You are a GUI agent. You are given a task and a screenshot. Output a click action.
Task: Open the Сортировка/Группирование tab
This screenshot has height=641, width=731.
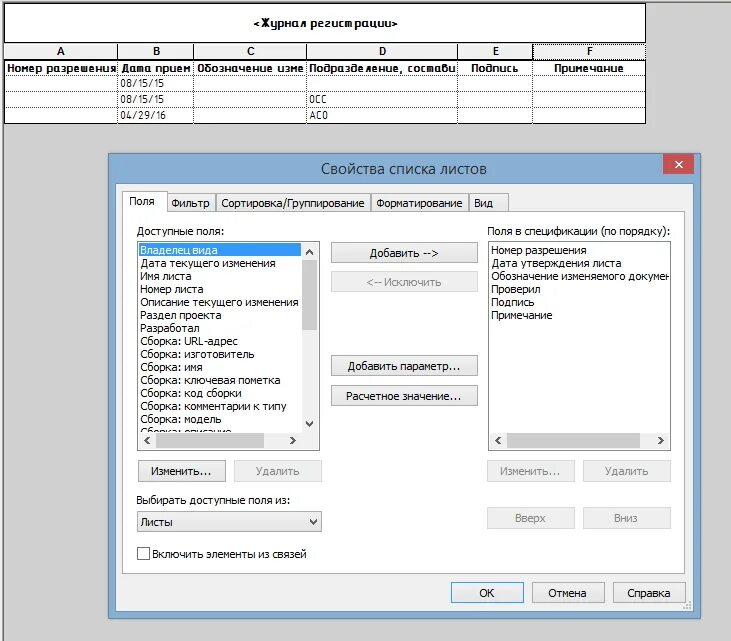click(293, 203)
